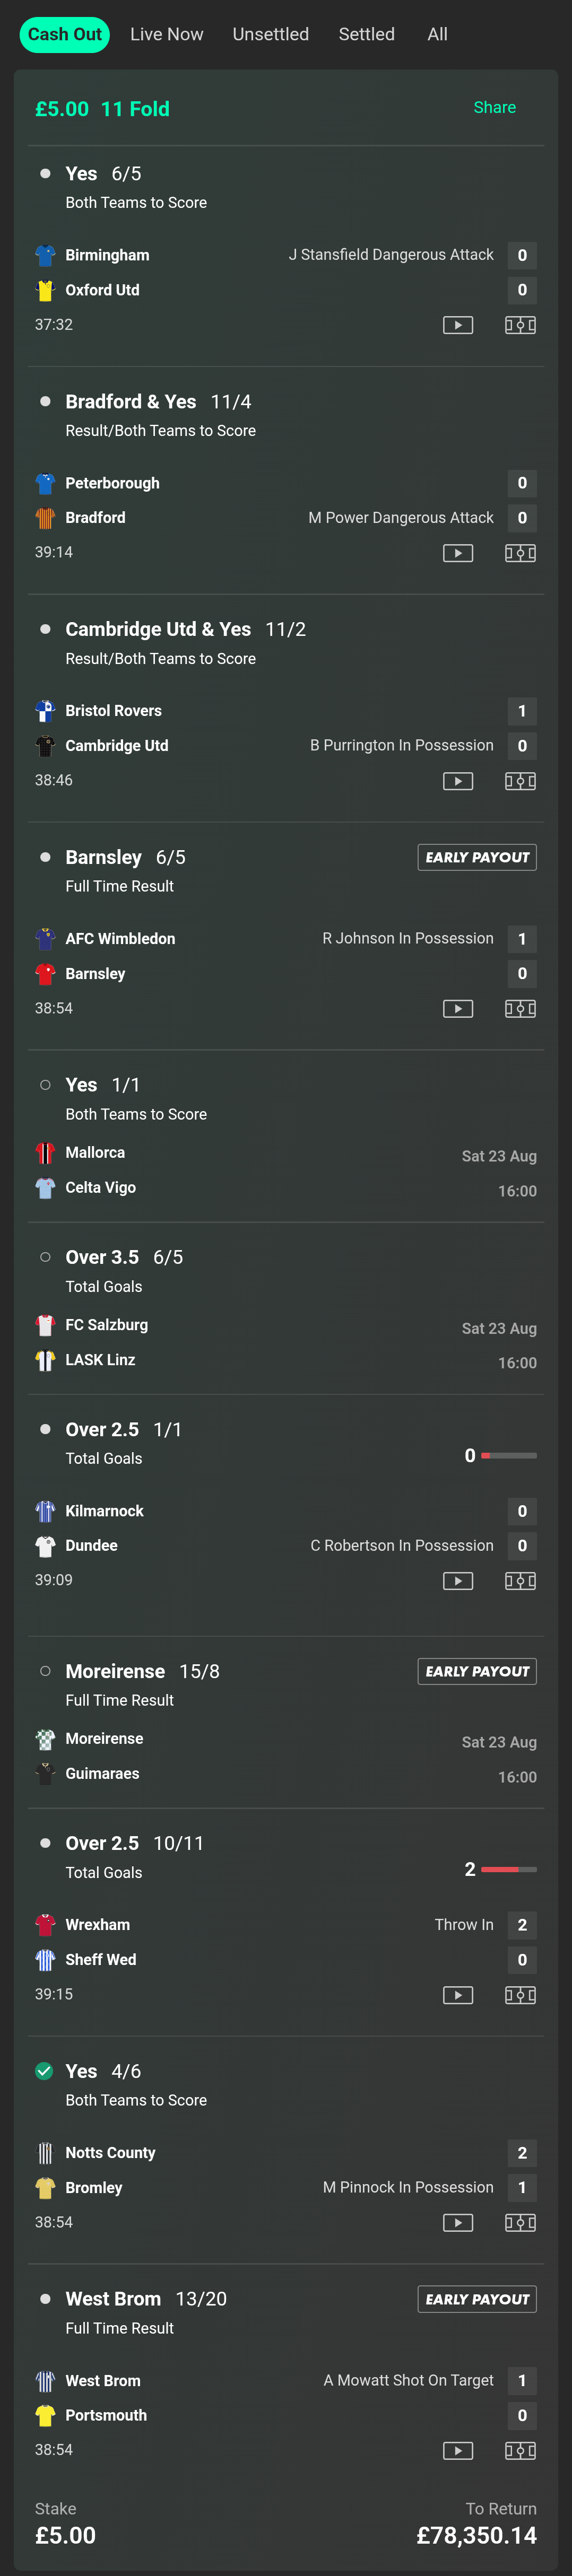Click green tick beside Notts County selection
This screenshot has width=572, height=2576.
(44, 2071)
